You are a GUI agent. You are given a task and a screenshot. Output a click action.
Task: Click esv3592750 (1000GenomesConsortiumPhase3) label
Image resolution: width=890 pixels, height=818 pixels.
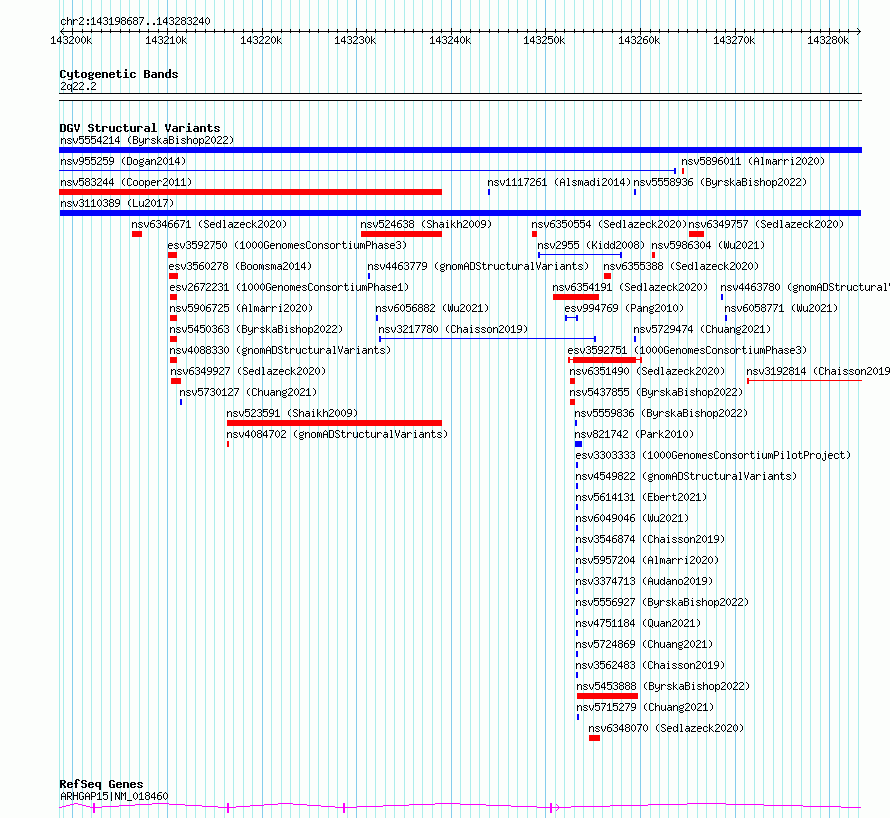287,245
